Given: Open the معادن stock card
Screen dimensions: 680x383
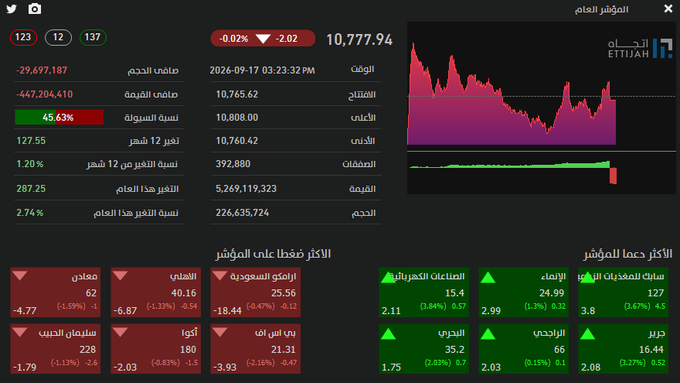Looking at the screenshot, I should (56, 292).
